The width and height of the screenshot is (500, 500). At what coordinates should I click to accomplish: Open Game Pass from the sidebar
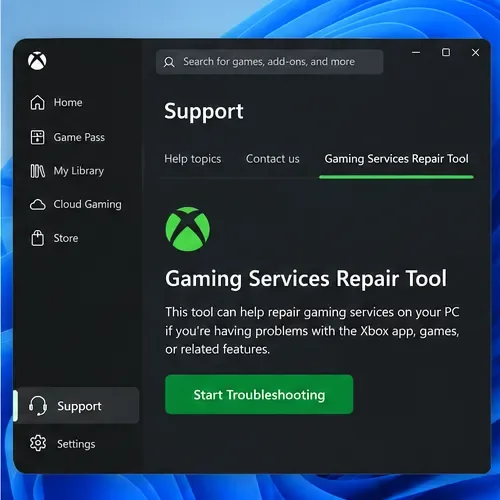tap(79, 137)
